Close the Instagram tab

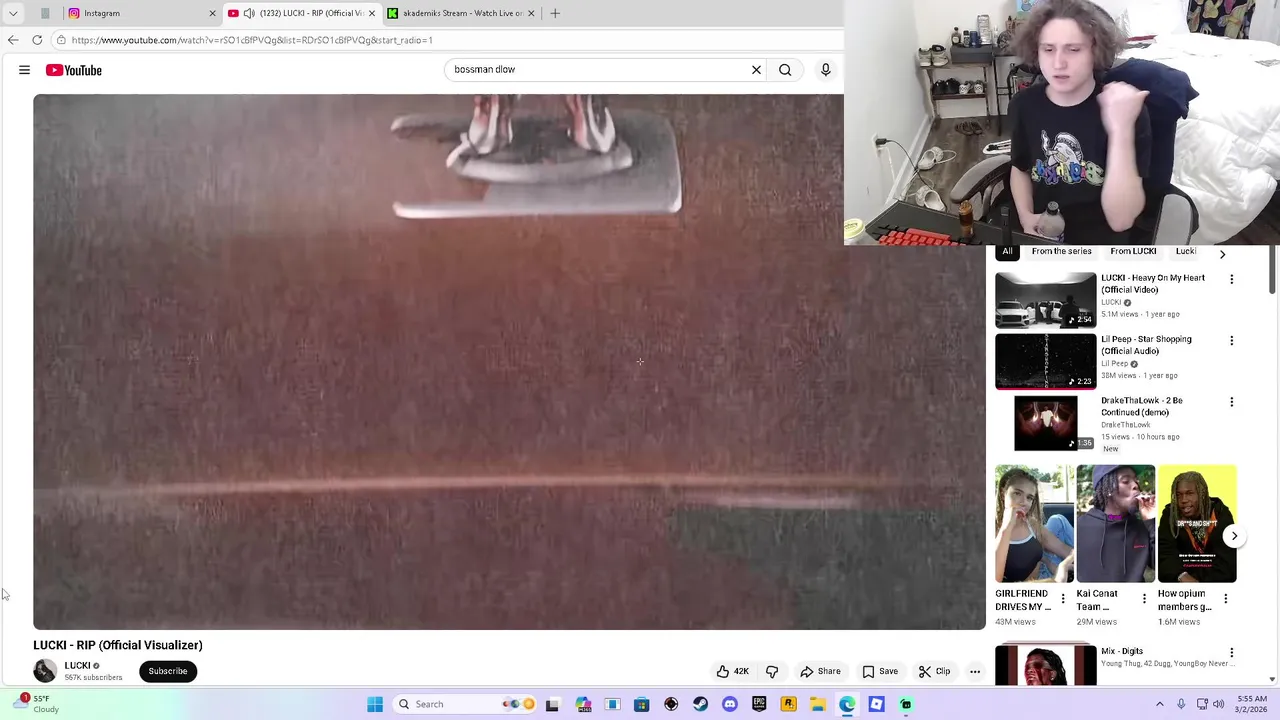(212, 13)
